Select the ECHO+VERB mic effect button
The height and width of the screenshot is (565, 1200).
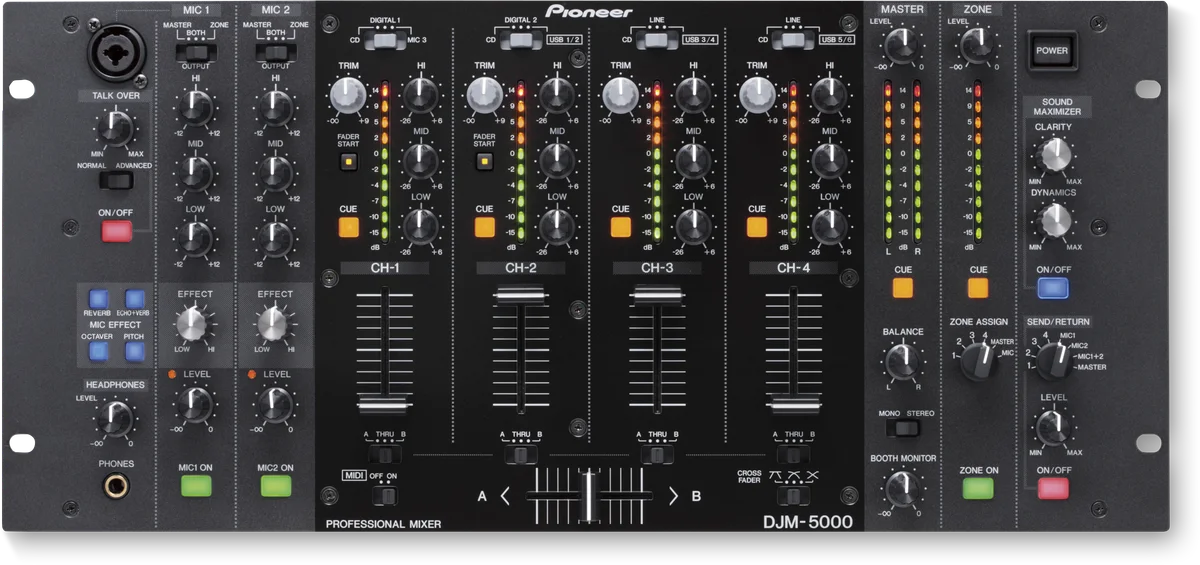click(x=134, y=297)
